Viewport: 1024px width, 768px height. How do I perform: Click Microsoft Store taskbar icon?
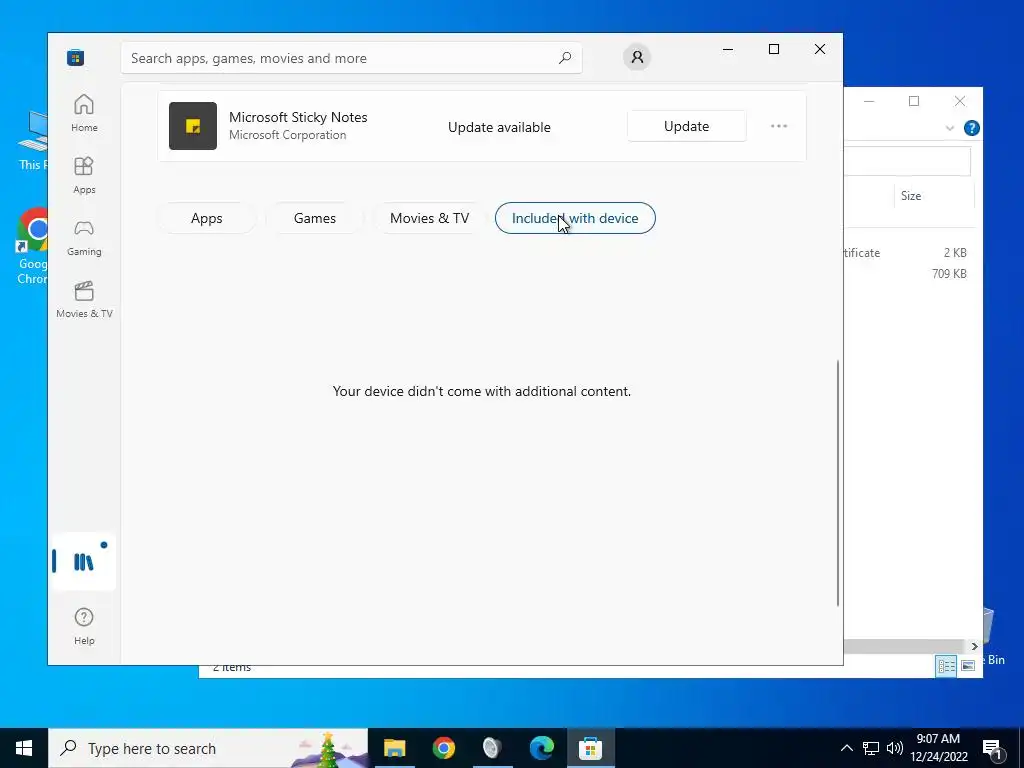(x=590, y=748)
